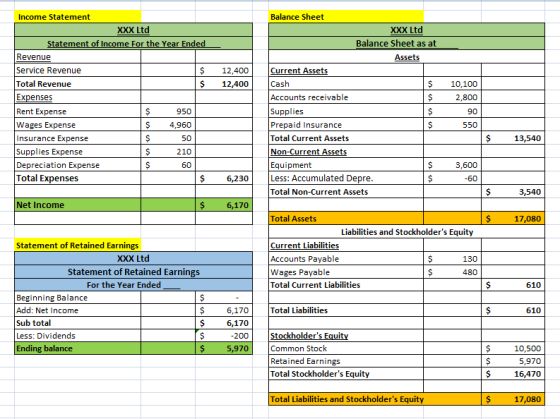
Task: Click Accounts Payable amount 130
Action: pyautogui.click(x=452, y=259)
